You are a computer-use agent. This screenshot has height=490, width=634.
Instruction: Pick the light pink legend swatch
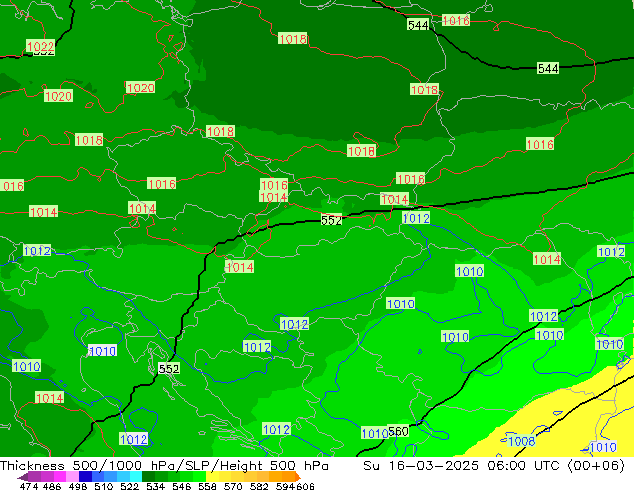(72, 476)
